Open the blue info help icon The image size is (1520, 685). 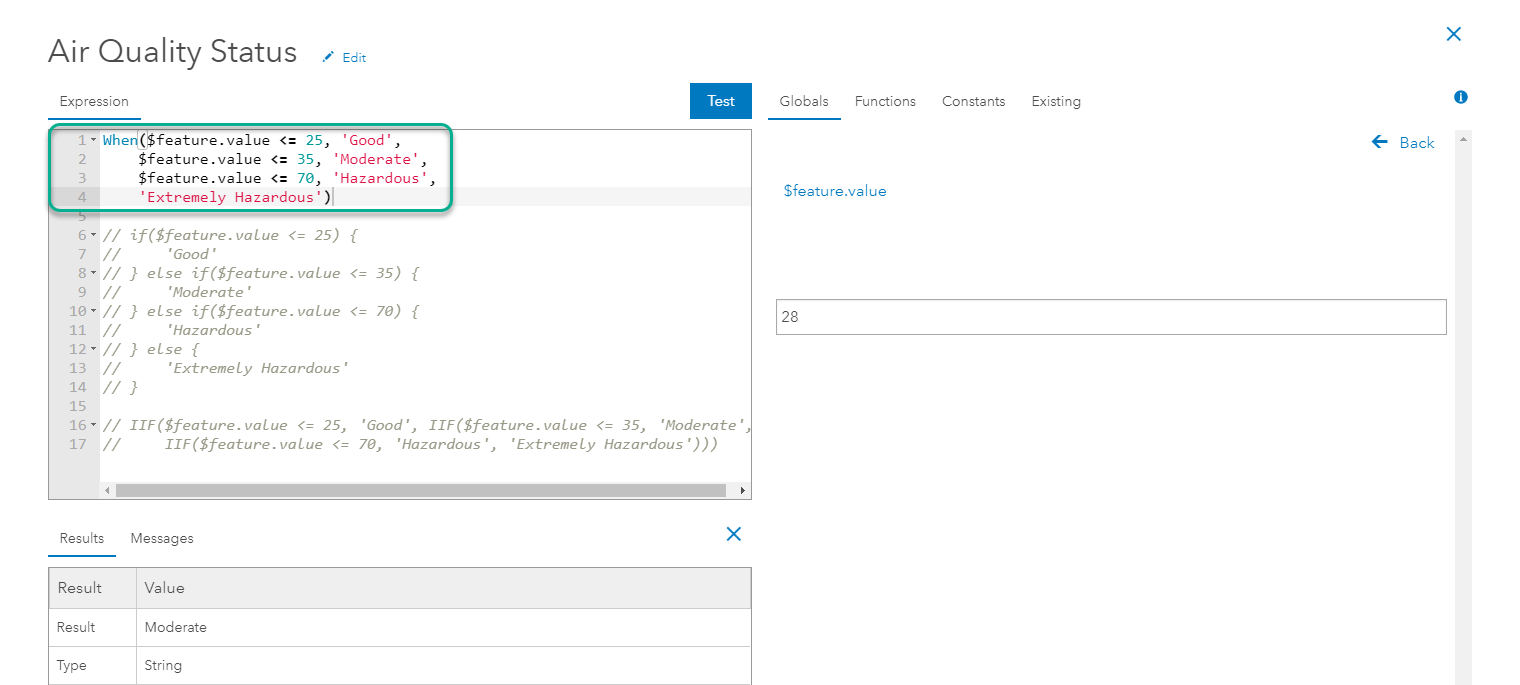tap(1461, 97)
